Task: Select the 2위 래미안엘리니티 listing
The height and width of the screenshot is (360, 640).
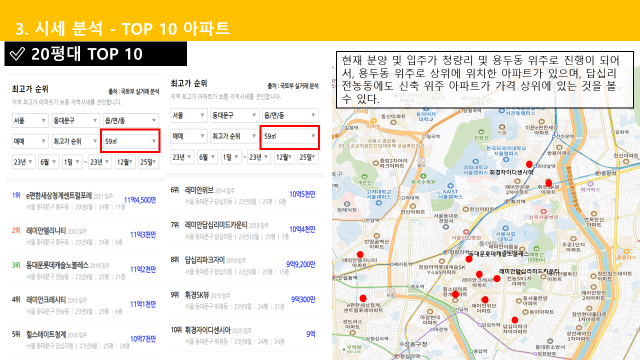Action: tap(85, 236)
